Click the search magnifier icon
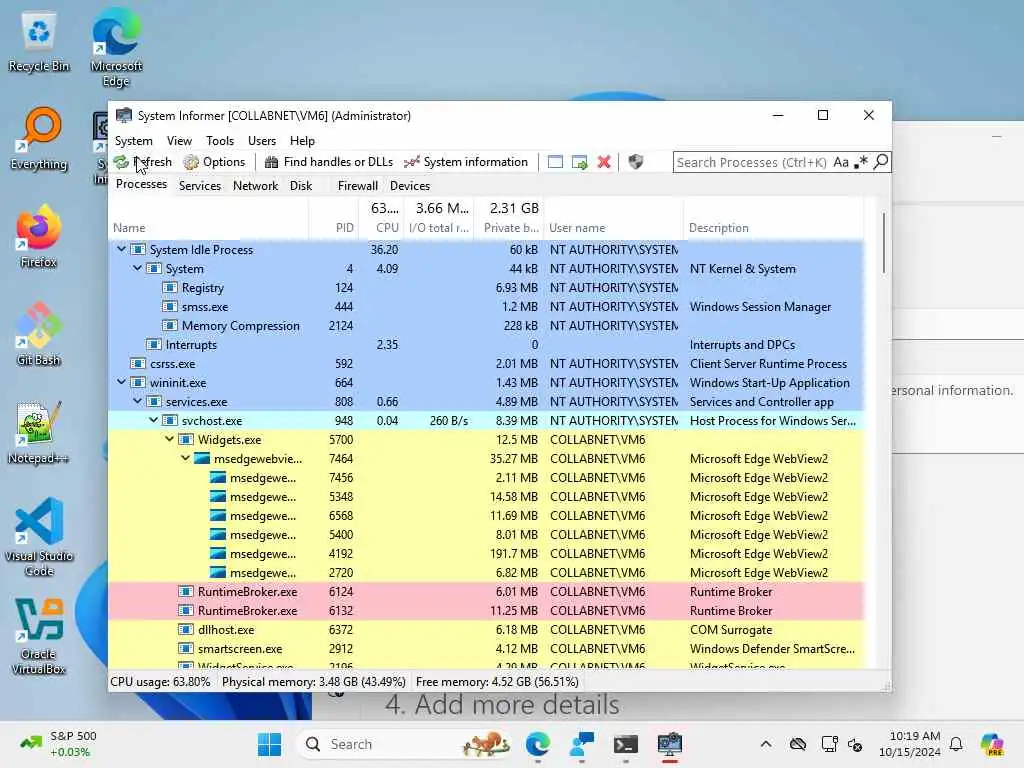Viewport: 1024px width, 768px height. coord(881,162)
